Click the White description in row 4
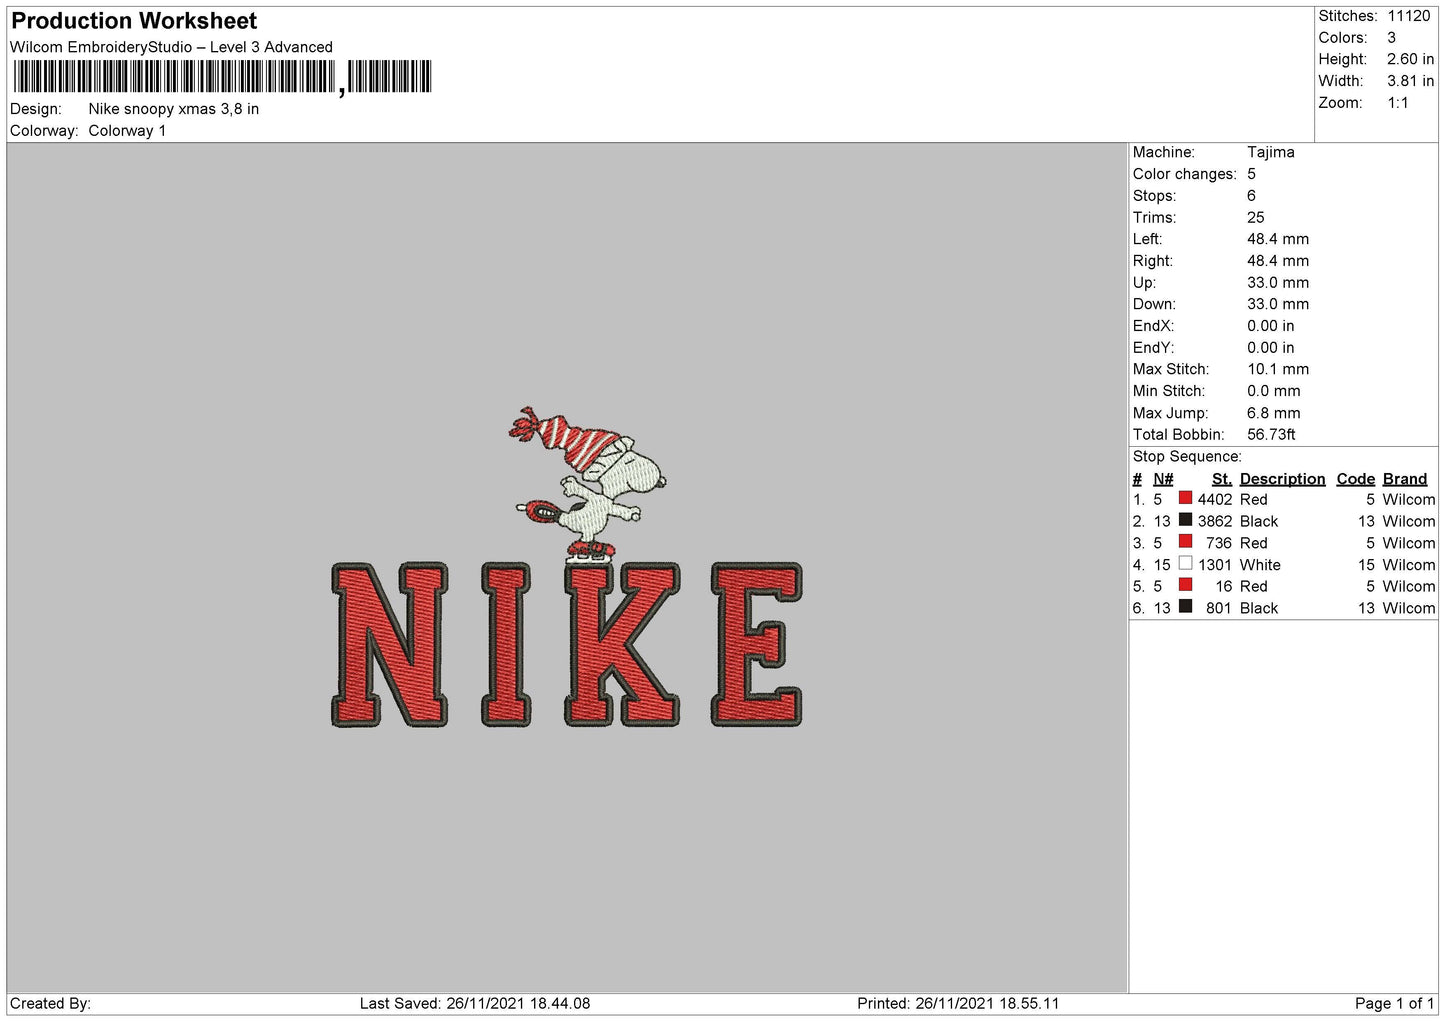This screenshot has height=1021, width=1445. (1260, 565)
